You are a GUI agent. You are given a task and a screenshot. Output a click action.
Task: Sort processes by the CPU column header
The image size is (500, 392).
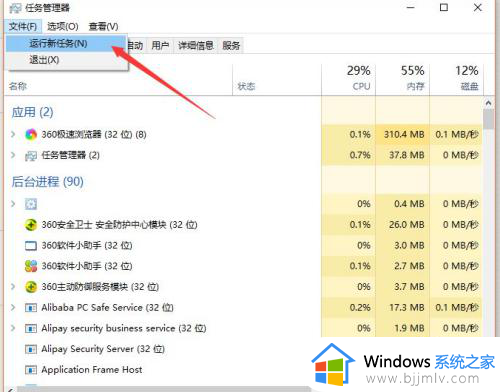tap(349, 78)
